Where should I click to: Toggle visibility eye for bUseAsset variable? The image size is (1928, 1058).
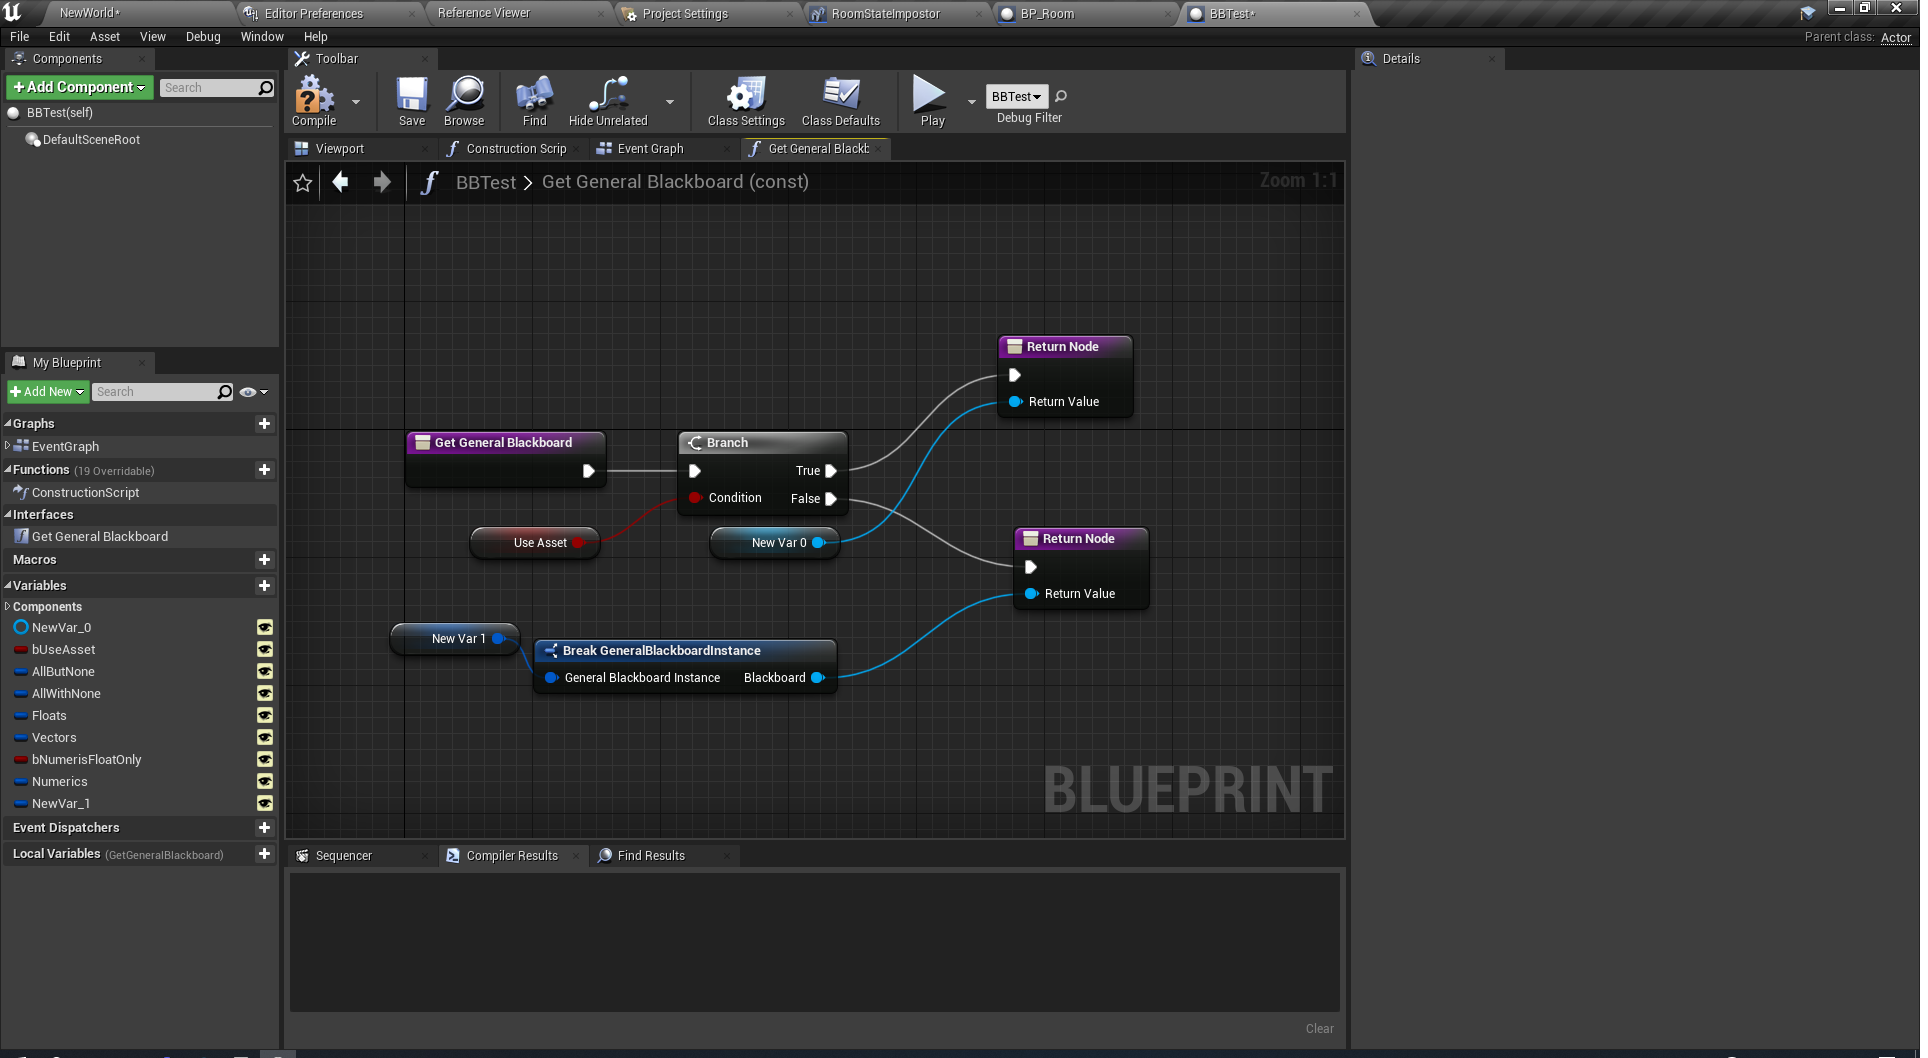(x=265, y=650)
